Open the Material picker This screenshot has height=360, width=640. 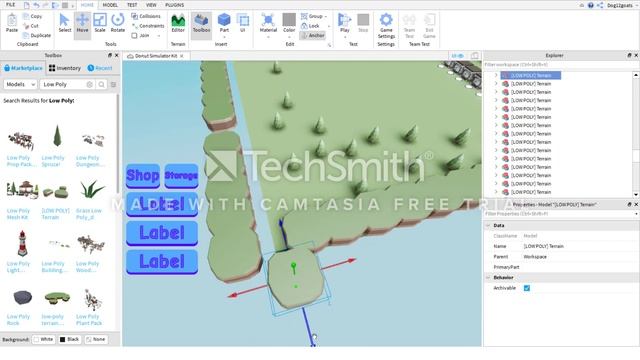268,23
